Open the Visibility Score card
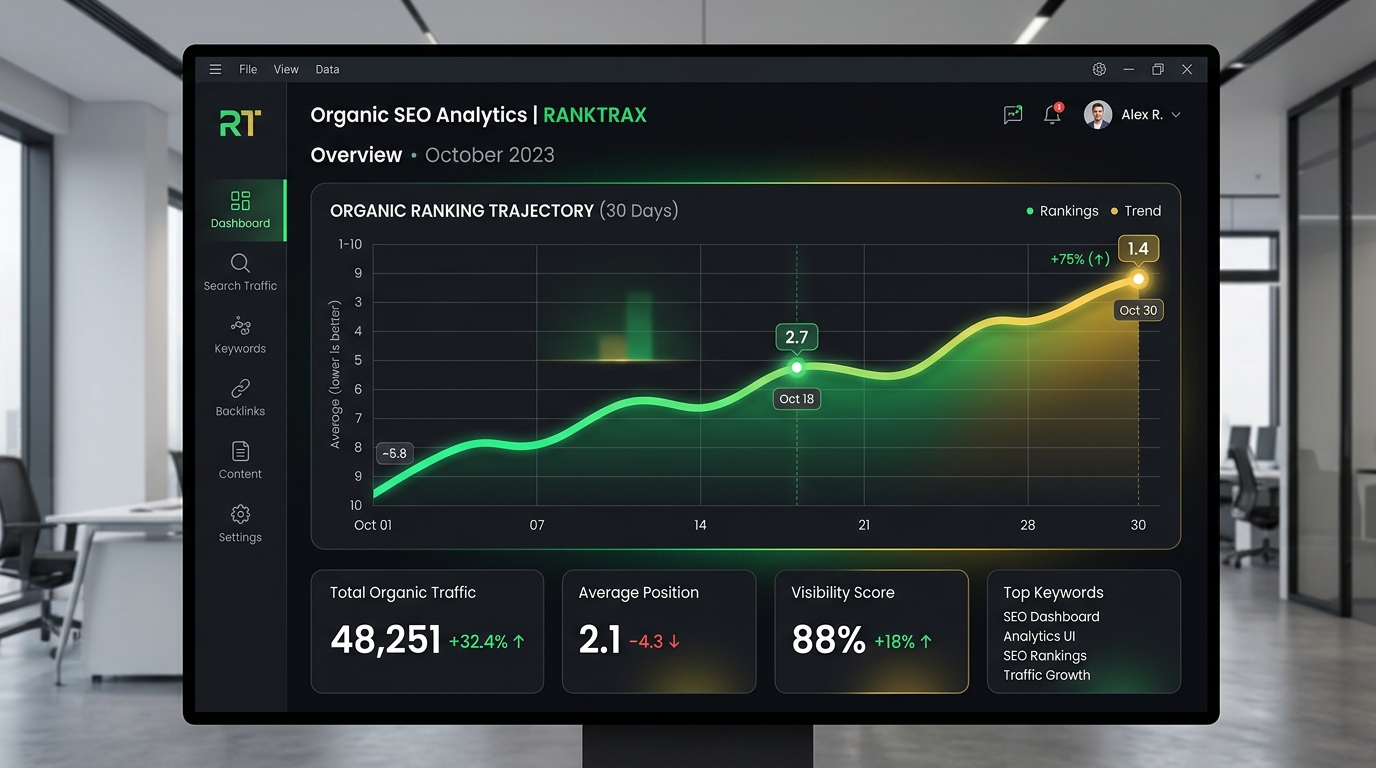Screen dimensions: 1376x768 pos(872,632)
